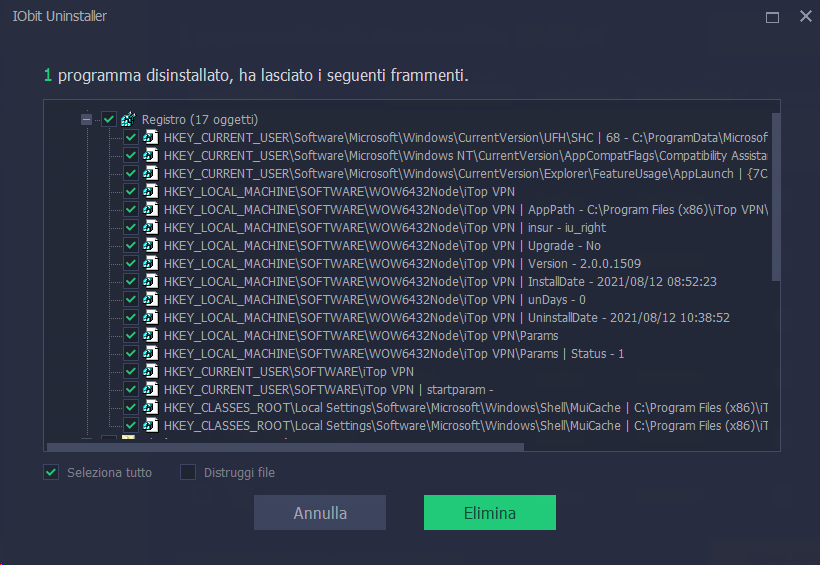Uncheck the AppPath entry checkbox
Screen dimensions: 820x565
pyautogui.click(x=131, y=210)
